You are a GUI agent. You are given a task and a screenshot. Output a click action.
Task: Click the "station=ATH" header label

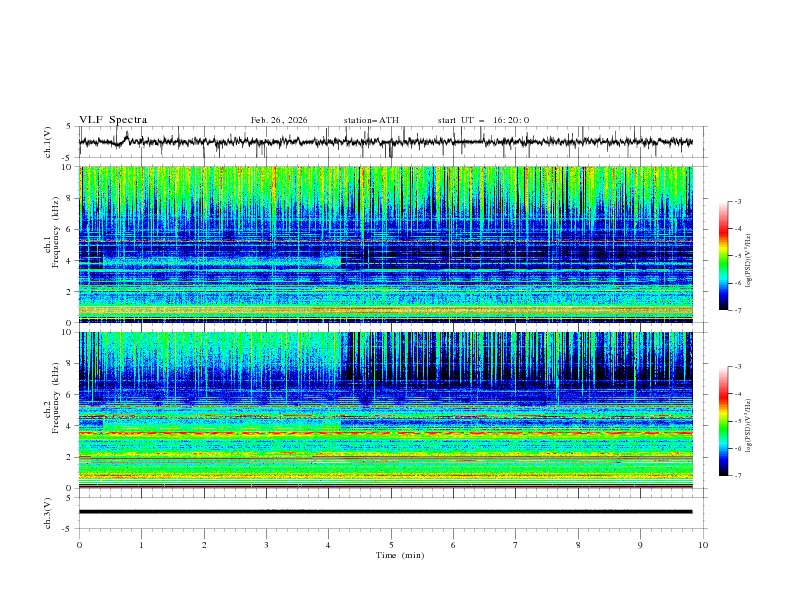click(x=371, y=120)
